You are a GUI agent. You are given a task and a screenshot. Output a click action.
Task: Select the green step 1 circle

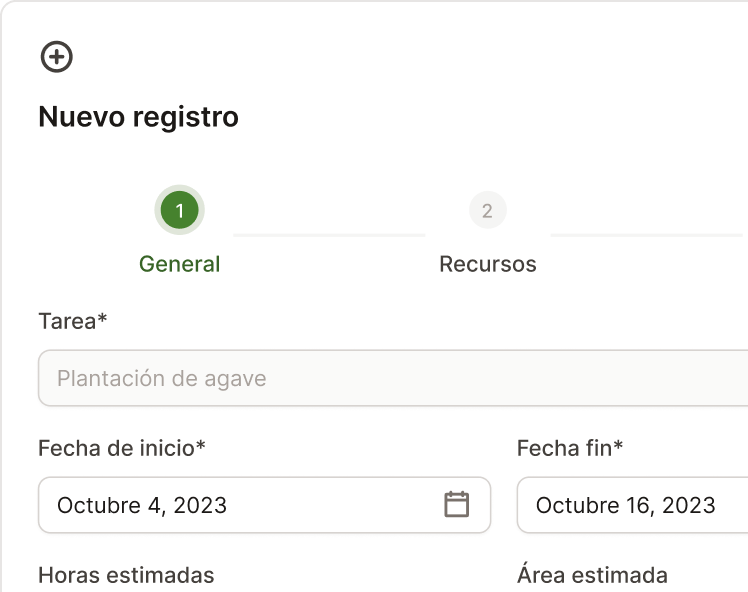coord(180,210)
